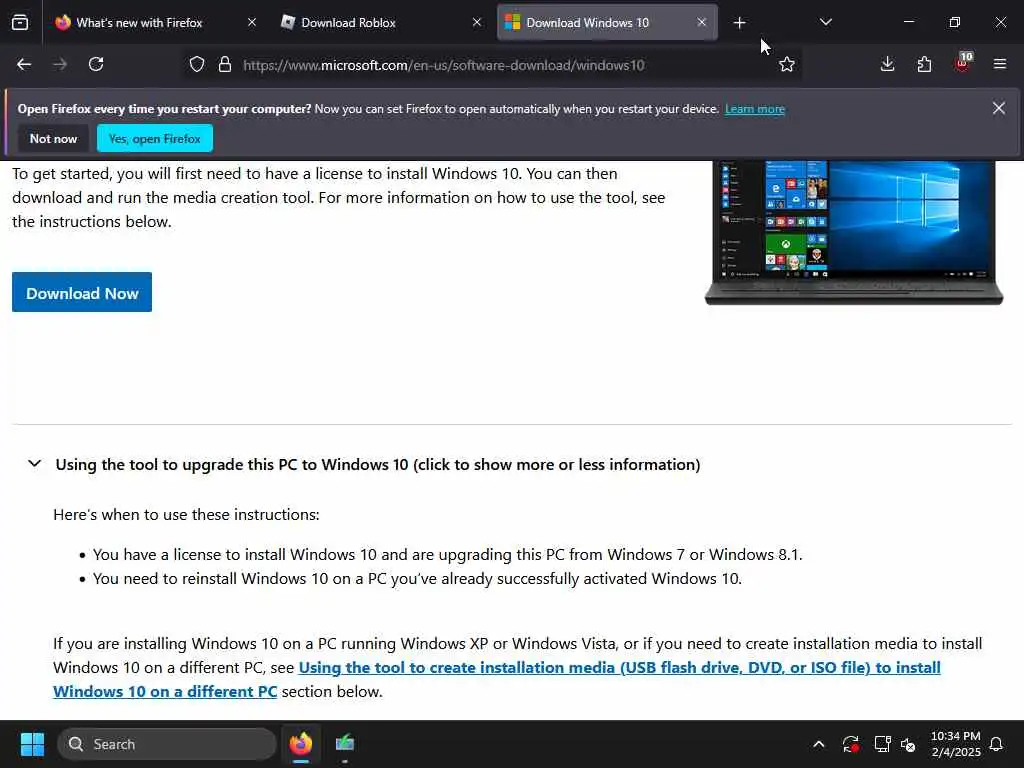Close the Download Roblox tab
The image size is (1024, 768).
click(x=477, y=22)
